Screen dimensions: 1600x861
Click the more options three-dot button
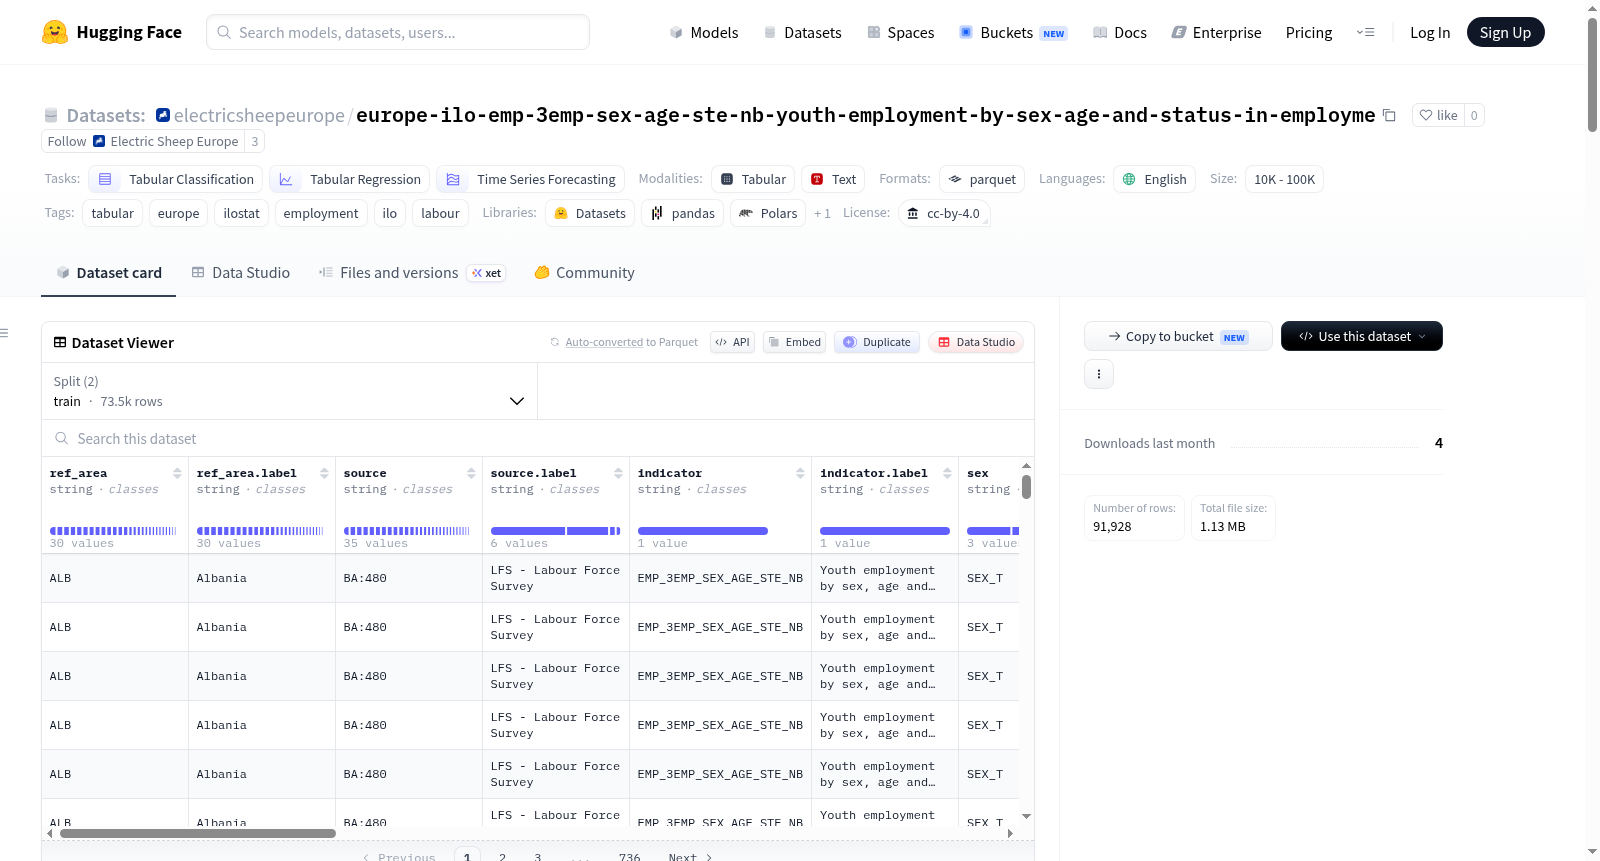1099,374
